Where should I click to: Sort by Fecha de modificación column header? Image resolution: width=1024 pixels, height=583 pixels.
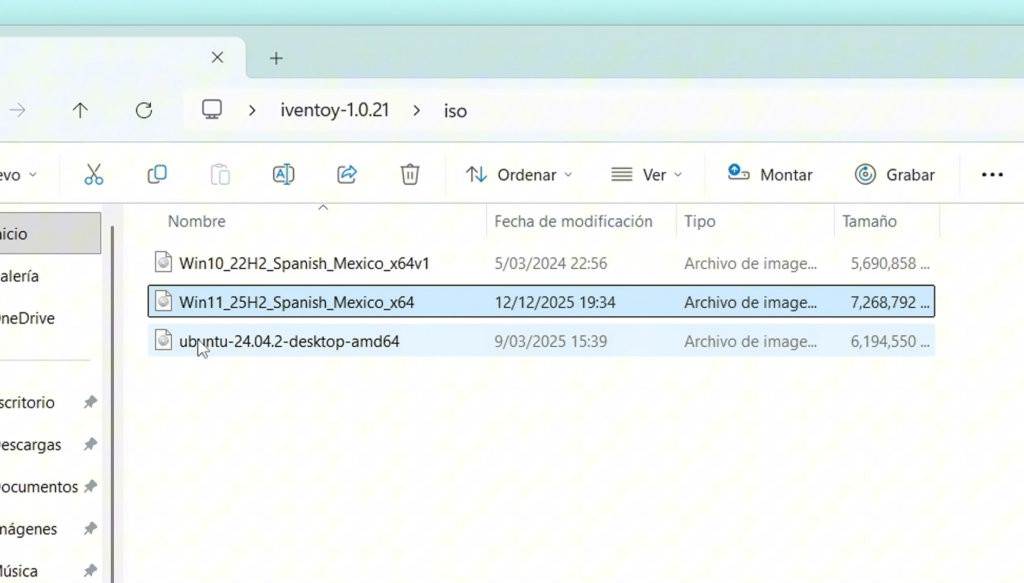tap(573, 222)
